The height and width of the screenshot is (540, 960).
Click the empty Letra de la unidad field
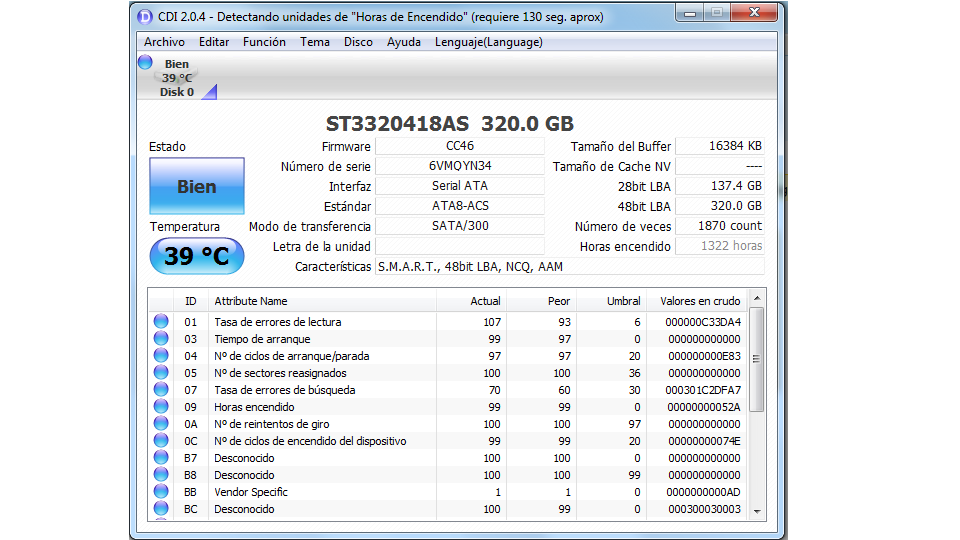tap(460, 246)
